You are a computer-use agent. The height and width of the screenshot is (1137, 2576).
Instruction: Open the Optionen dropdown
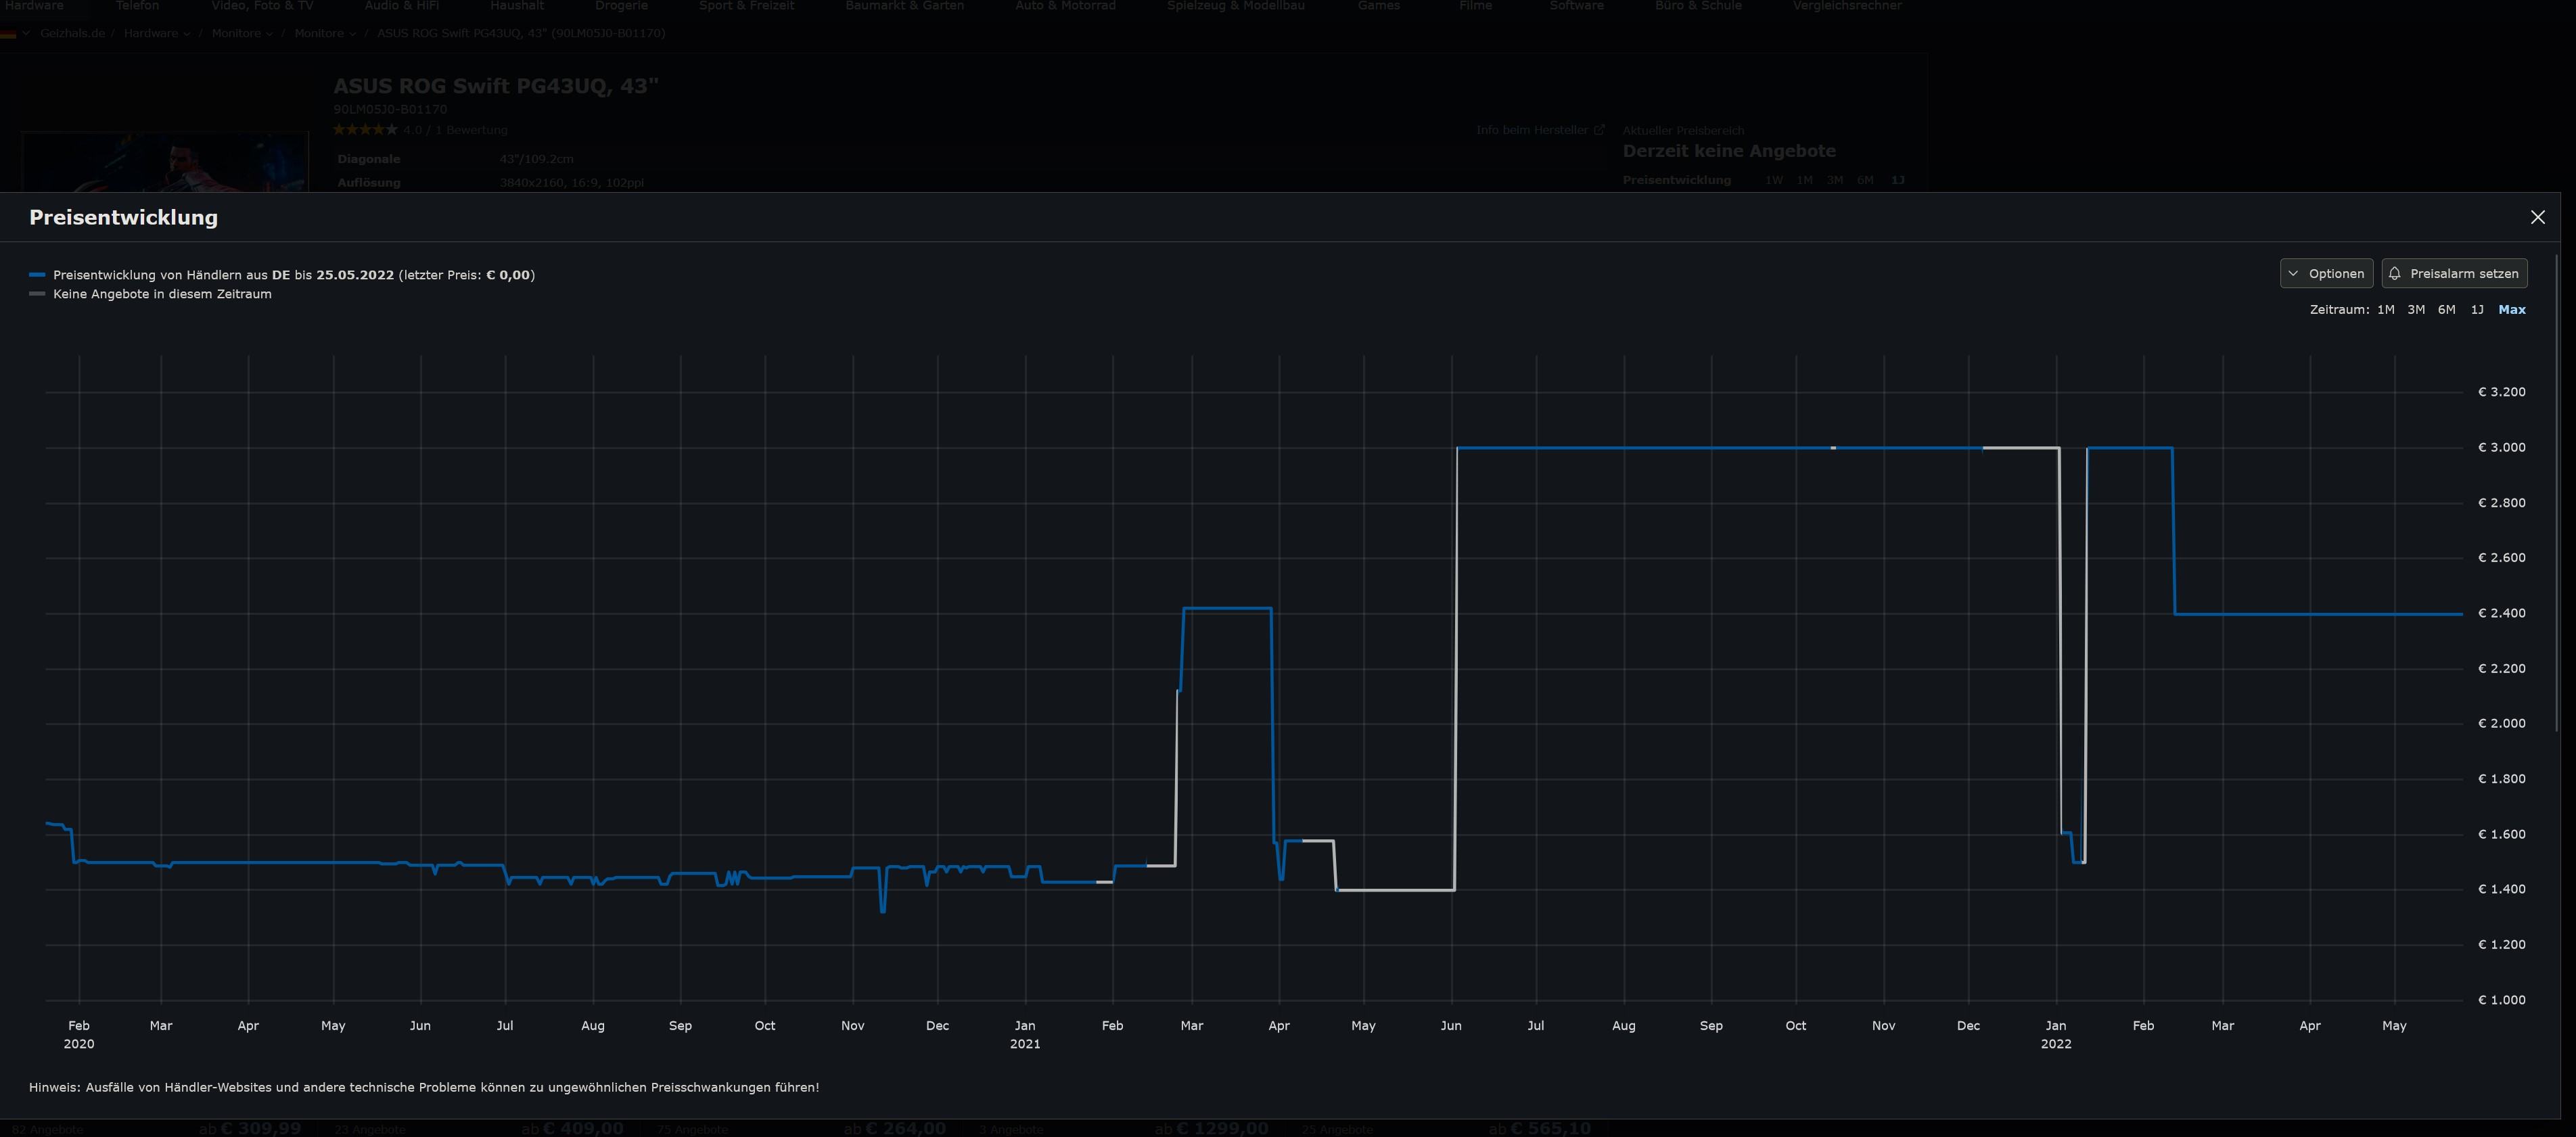(2326, 273)
